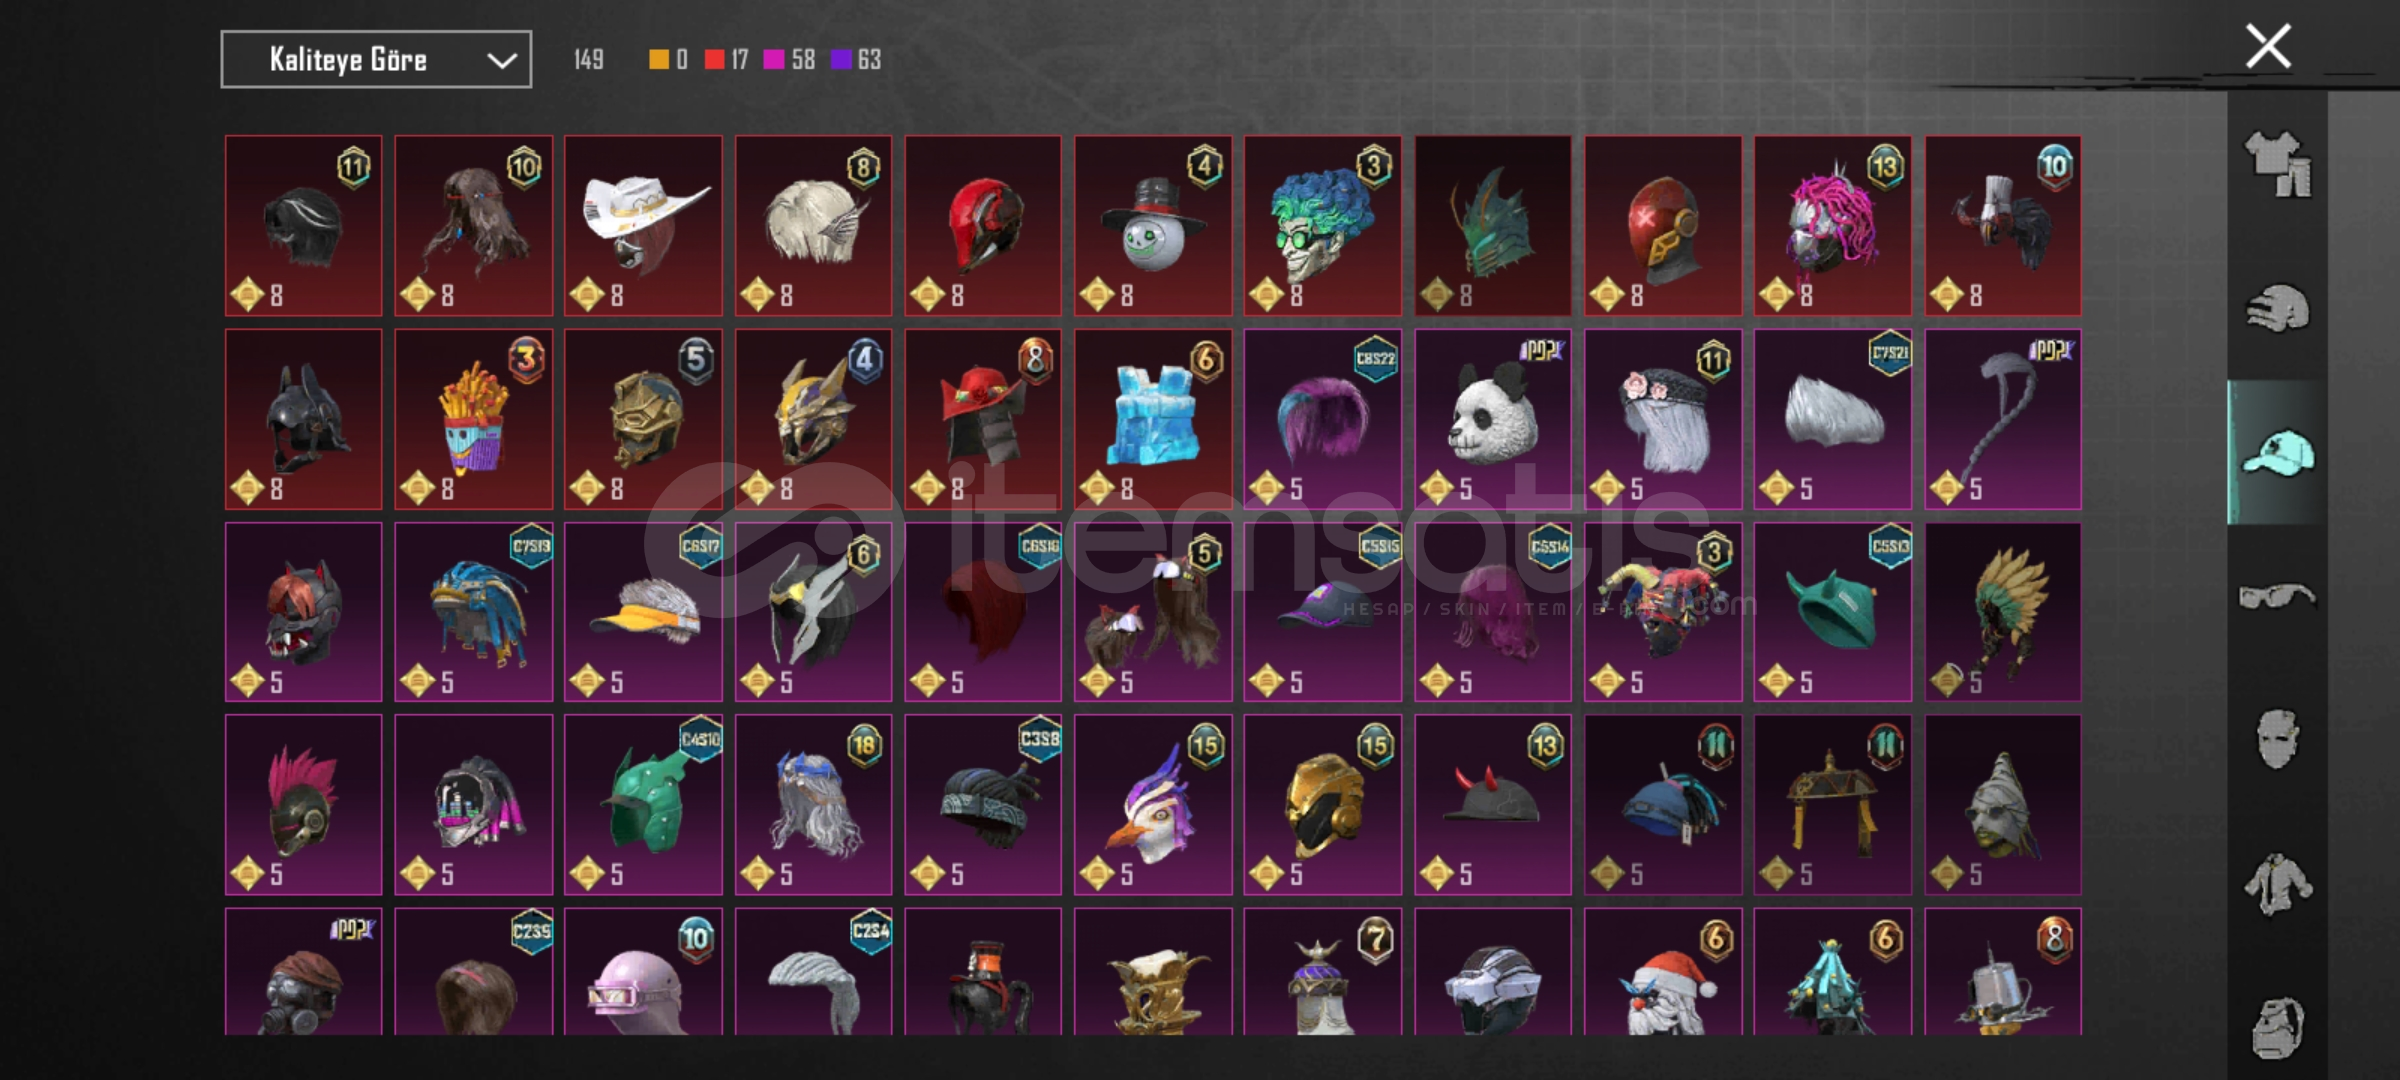Select the green-haired joker mask item
The width and height of the screenshot is (2400, 1080).
coord(1322,226)
